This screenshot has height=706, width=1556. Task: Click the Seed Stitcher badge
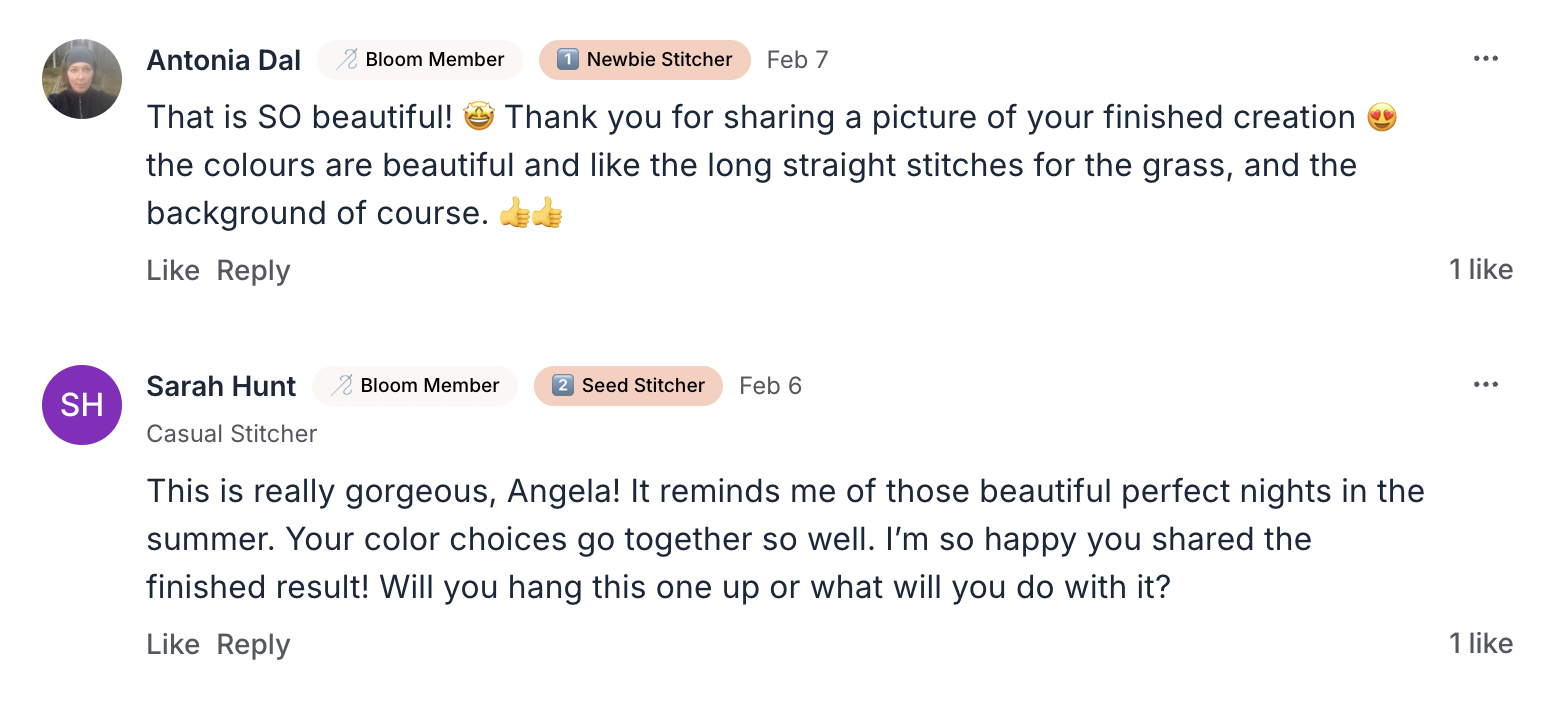tap(628, 385)
